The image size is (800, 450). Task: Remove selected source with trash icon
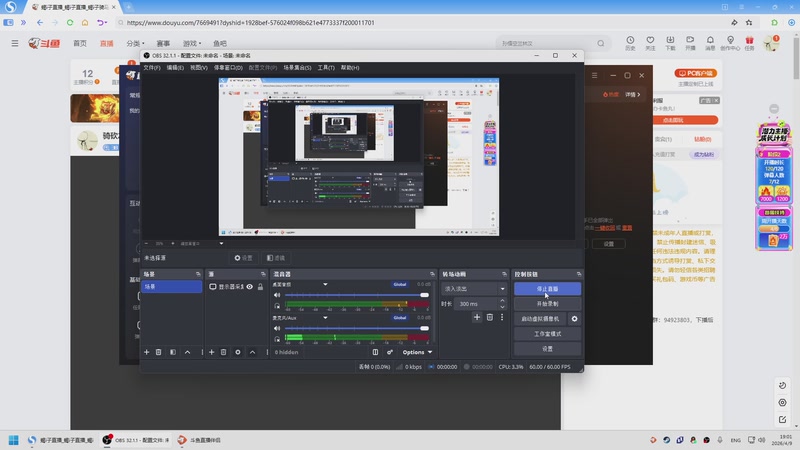223,352
